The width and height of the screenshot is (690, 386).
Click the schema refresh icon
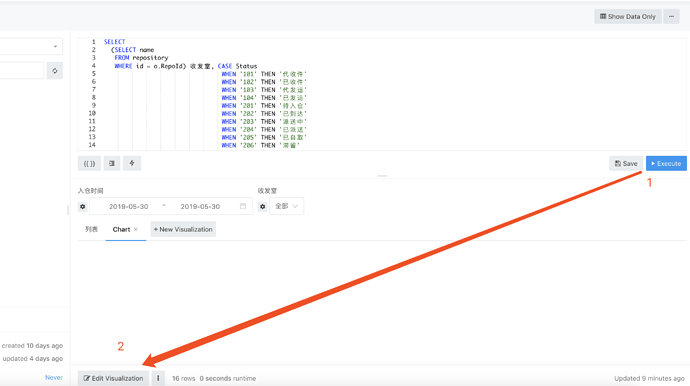[x=55, y=70]
